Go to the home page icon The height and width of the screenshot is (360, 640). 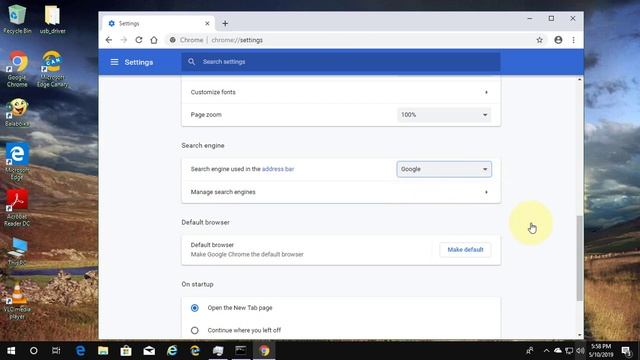(154, 40)
